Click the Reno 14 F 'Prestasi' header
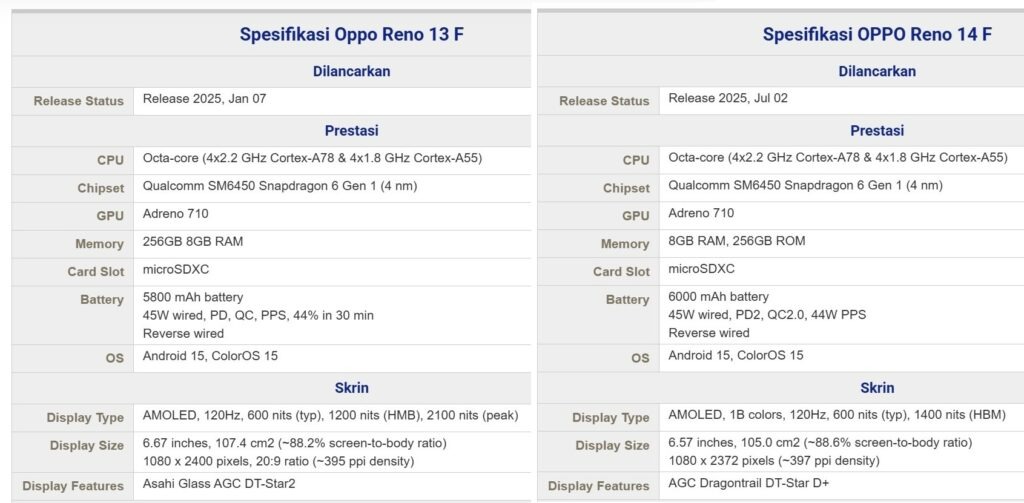The image size is (1024, 503). [877, 131]
